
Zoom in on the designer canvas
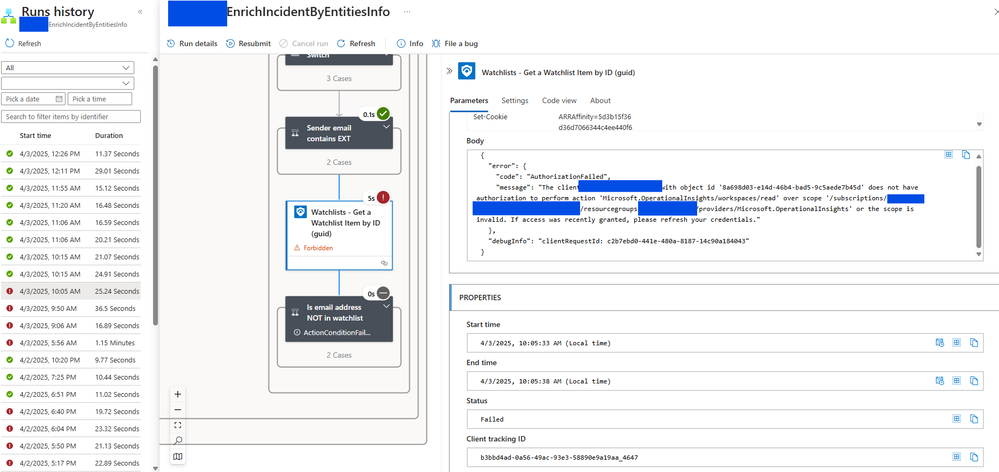[x=178, y=394]
